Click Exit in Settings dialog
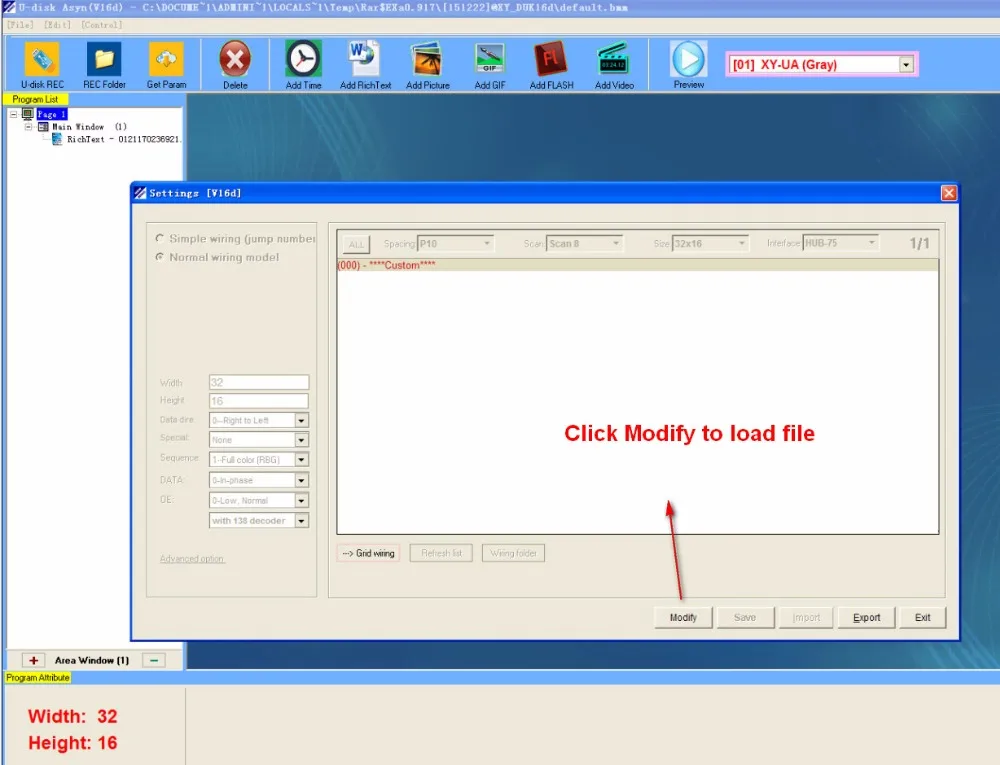1000x765 pixels. coord(922,618)
